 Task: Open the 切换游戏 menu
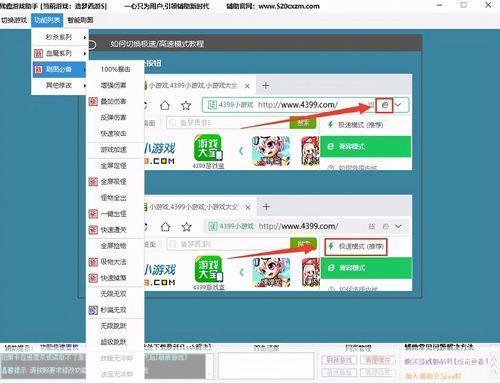(14, 20)
